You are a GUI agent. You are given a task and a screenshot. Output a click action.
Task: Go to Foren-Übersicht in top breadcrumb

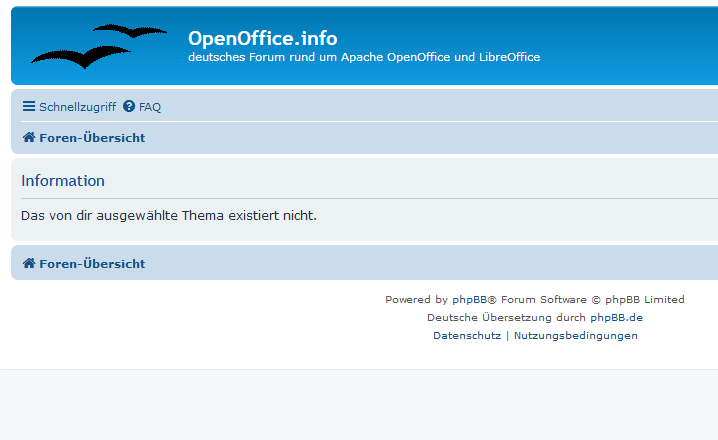[x=92, y=138]
